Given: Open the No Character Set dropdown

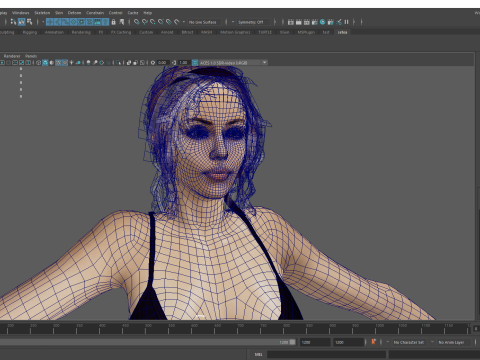Looking at the screenshot, I should 409,342.
